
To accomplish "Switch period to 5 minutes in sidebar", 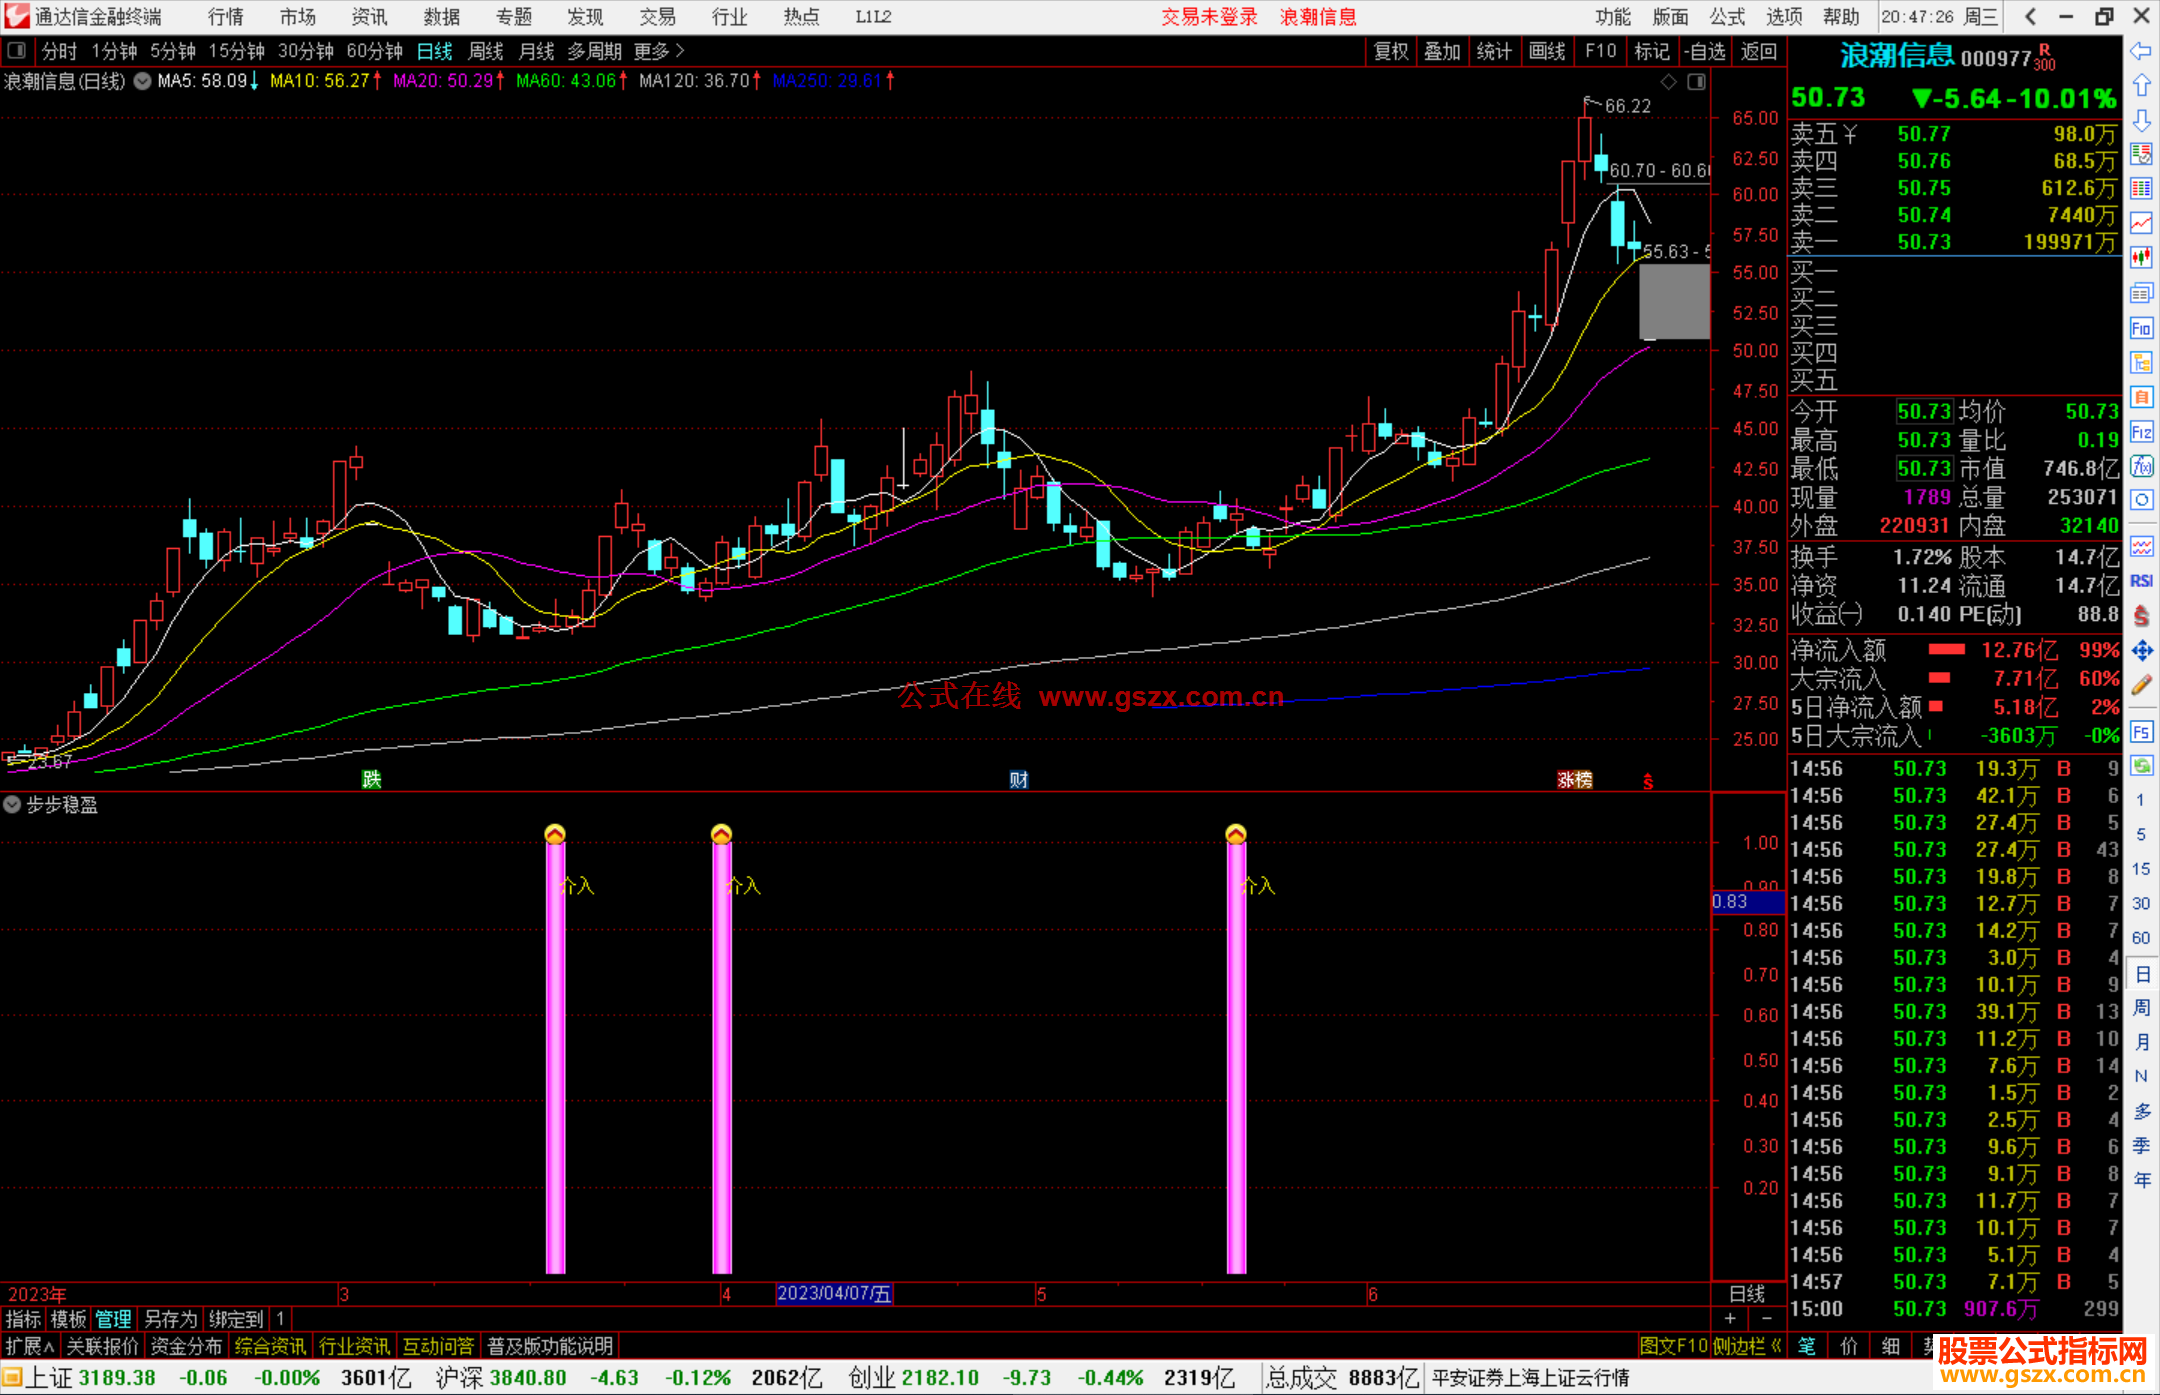I will (x=2141, y=834).
